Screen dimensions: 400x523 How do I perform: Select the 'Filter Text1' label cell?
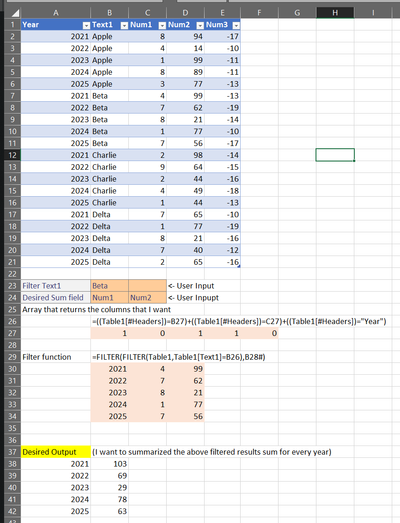click(x=56, y=286)
